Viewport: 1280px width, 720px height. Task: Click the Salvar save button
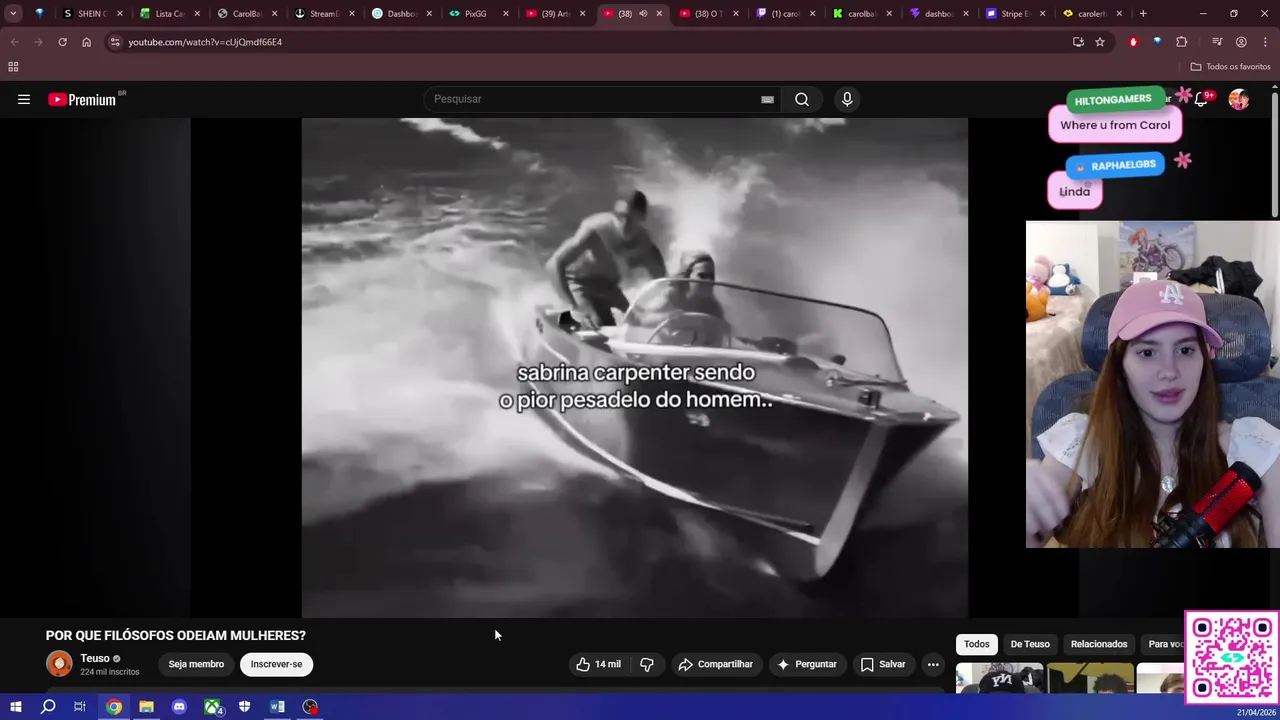(883, 664)
